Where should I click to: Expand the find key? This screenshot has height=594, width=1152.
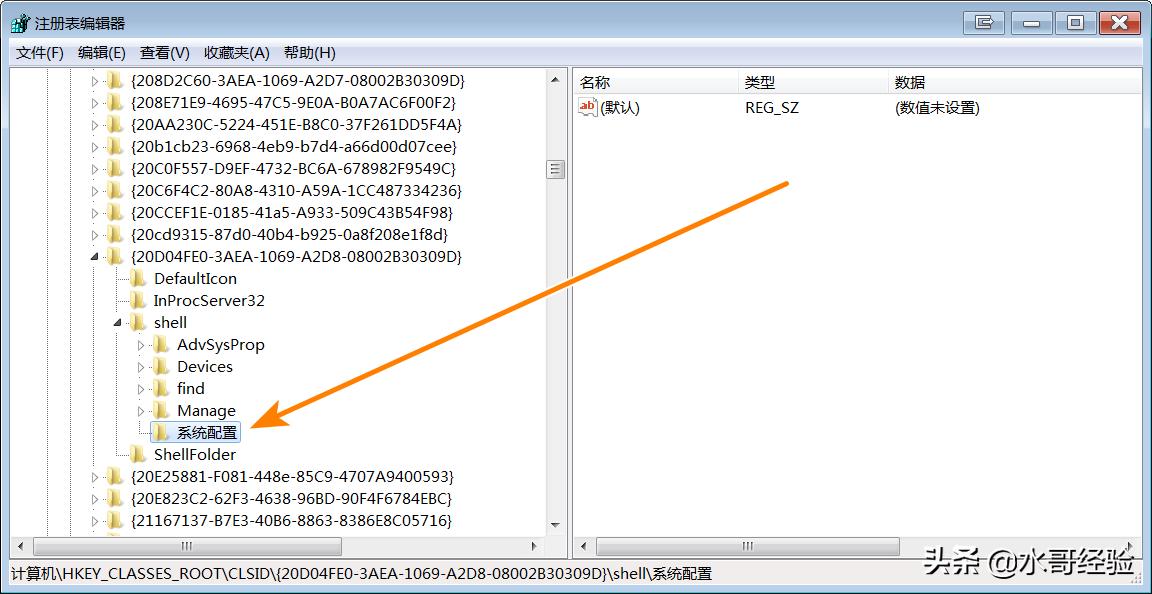142,390
